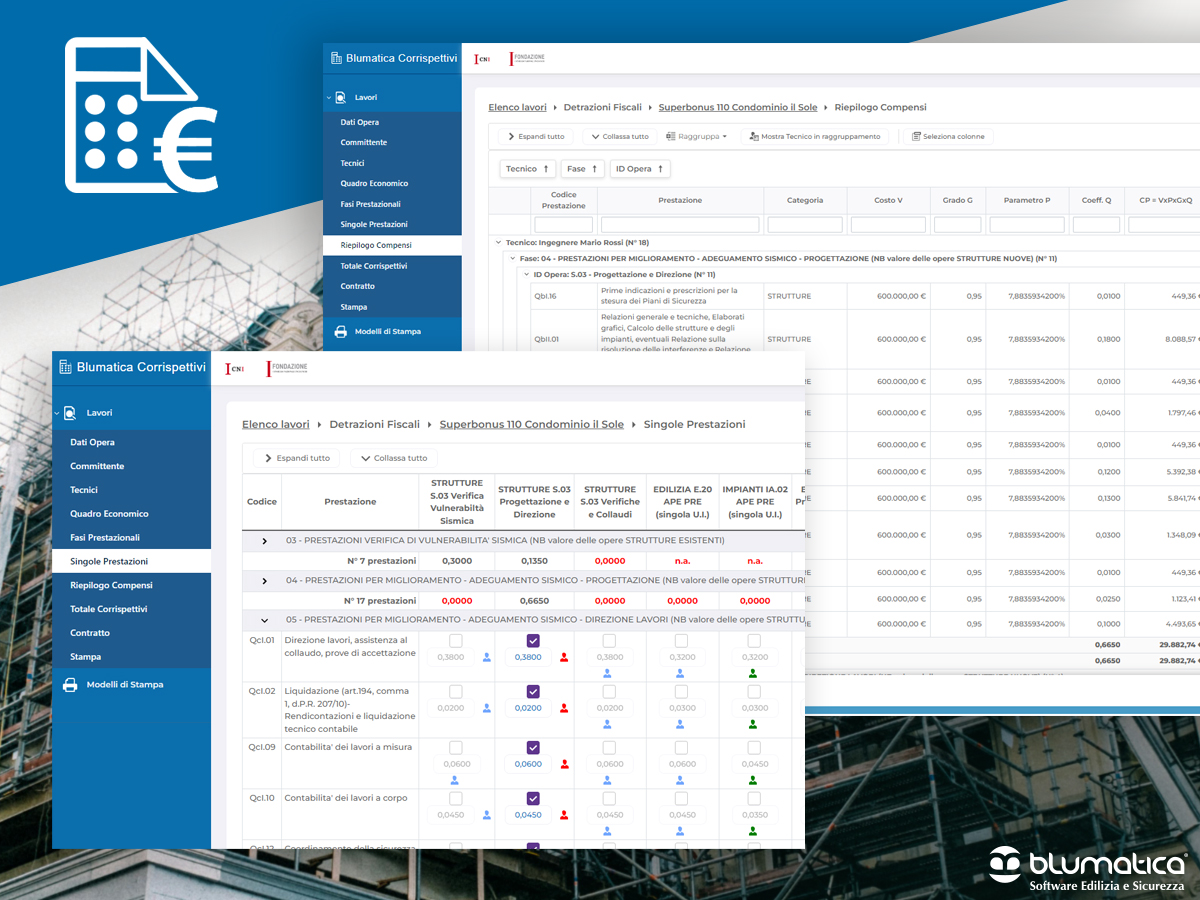Screen dimensions: 1200x900
Task: Click blue person icon beside 0,0200 Verifica Vulnerabilità Qcl.02
Action: 487,708
